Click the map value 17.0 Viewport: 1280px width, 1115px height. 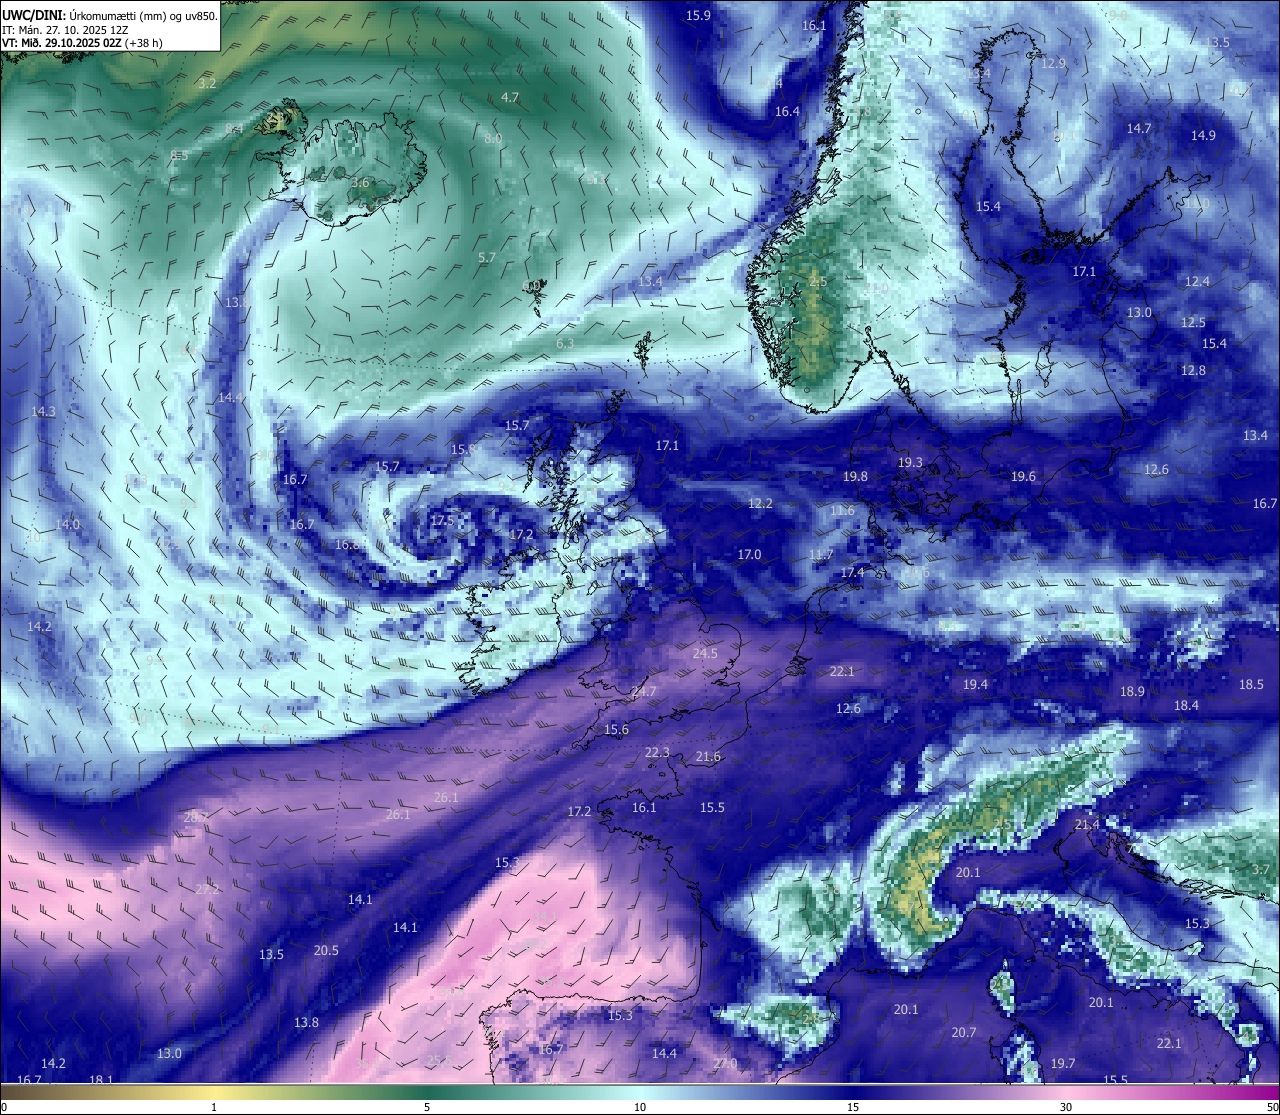point(749,554)
